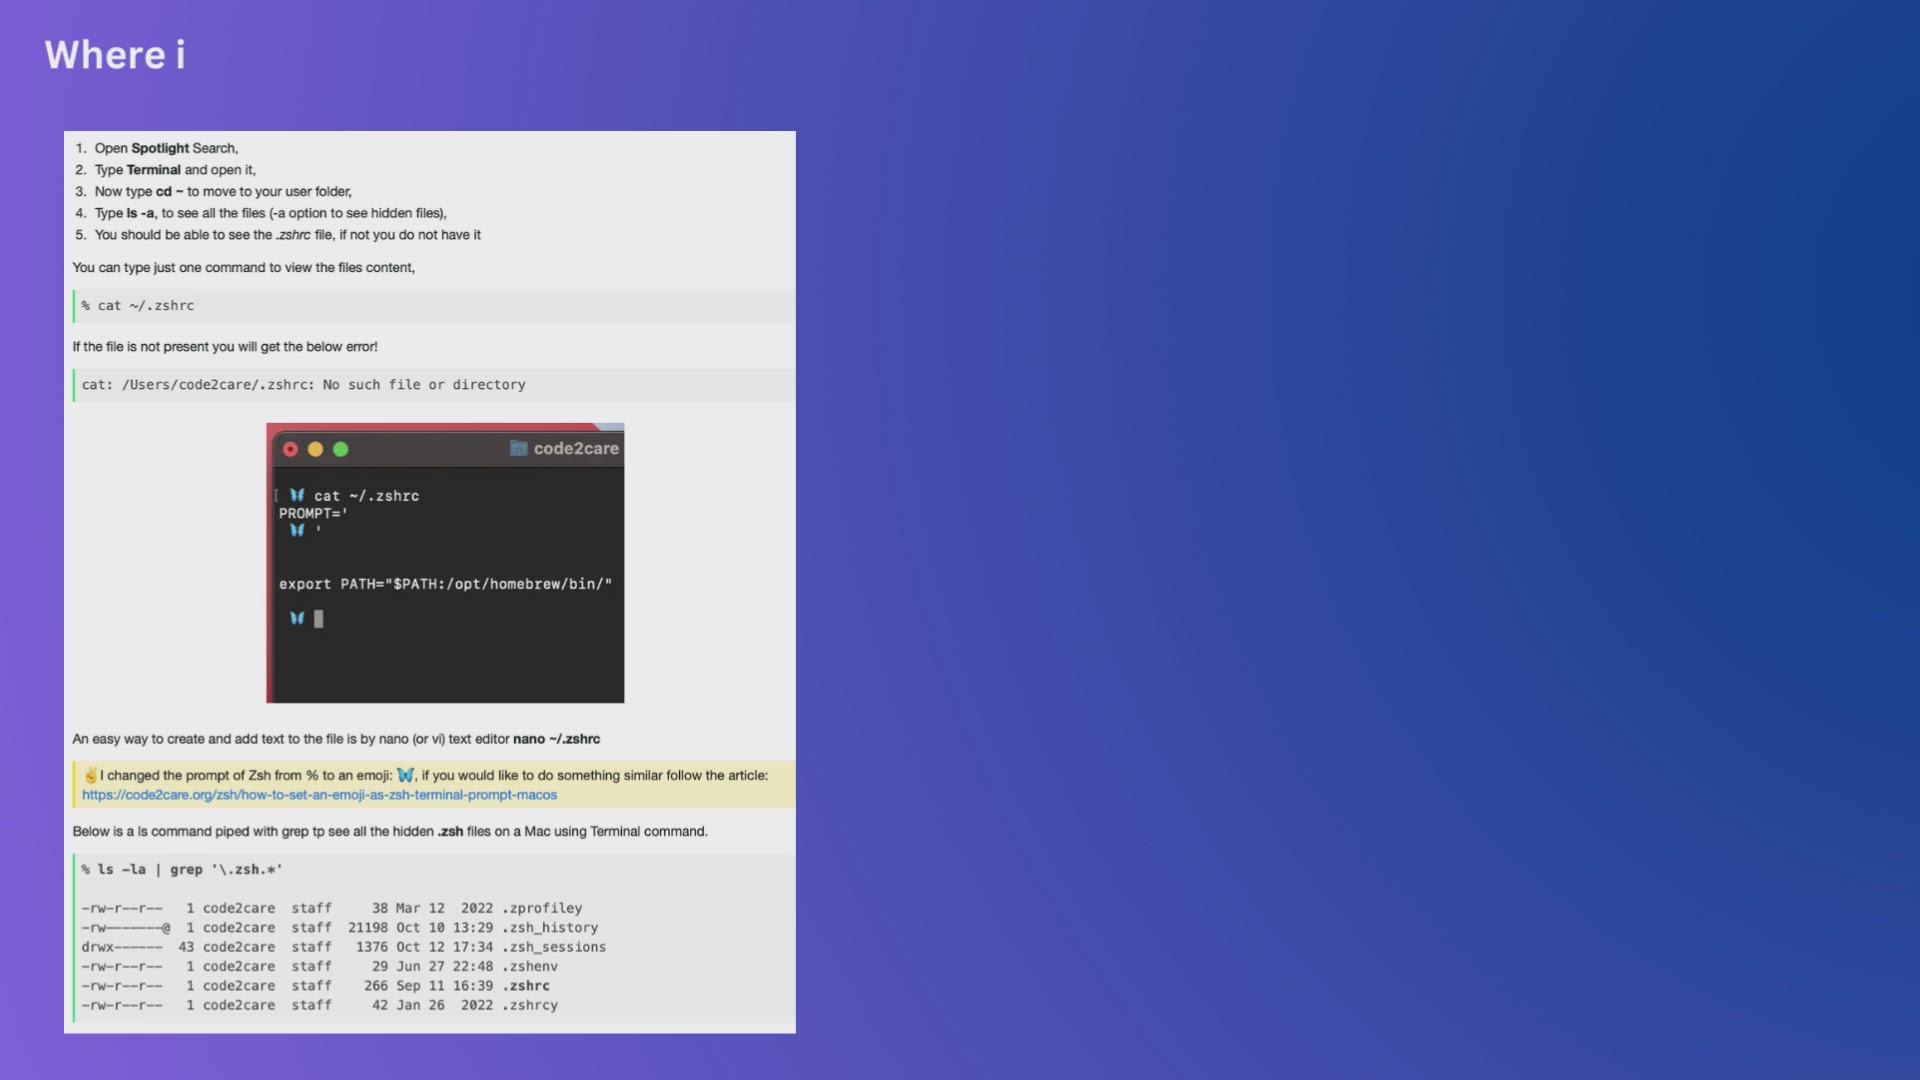Open the code2care.org emoji prompt article link
Image resolution: width=1920 pixels, height=1080 pixels.
click(x=319, y=795)
